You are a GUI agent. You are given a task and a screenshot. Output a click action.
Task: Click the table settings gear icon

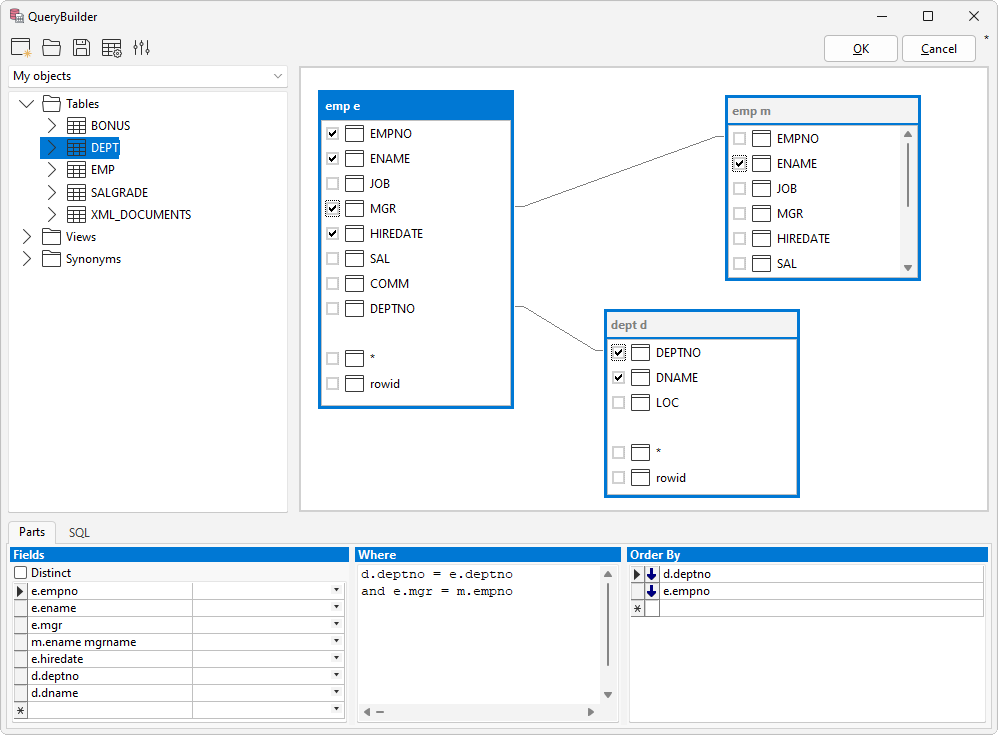coord(111,48)
